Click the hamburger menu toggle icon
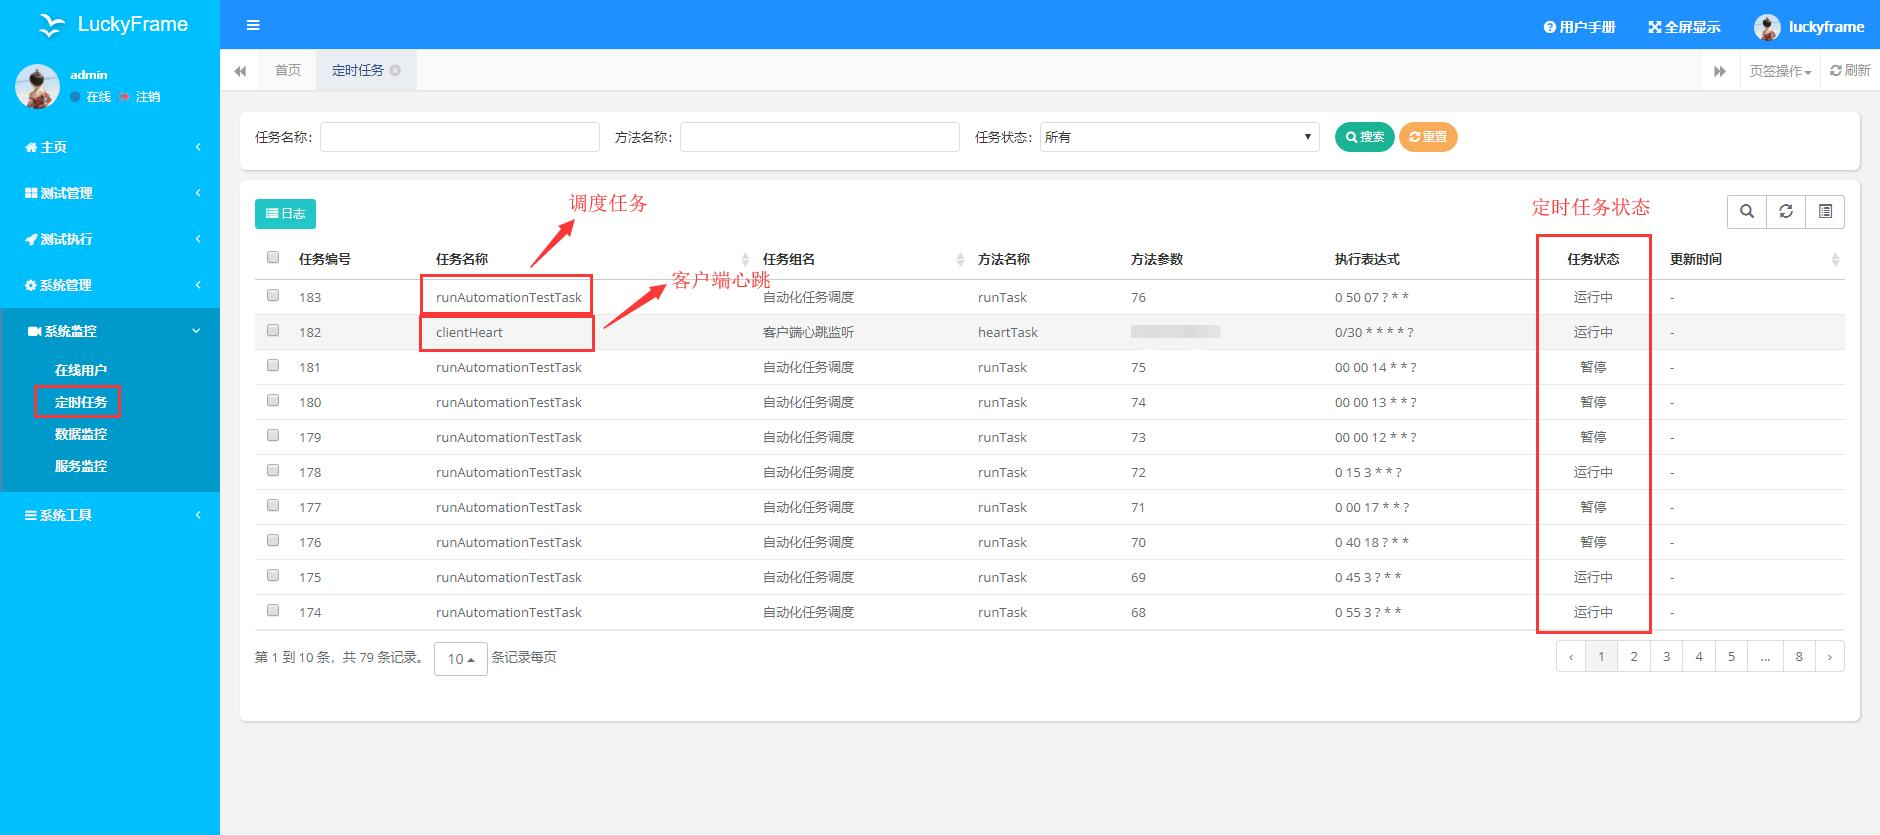Image resolution: width=1880 pixels, height=835 pixels. (x=253, y=25)
